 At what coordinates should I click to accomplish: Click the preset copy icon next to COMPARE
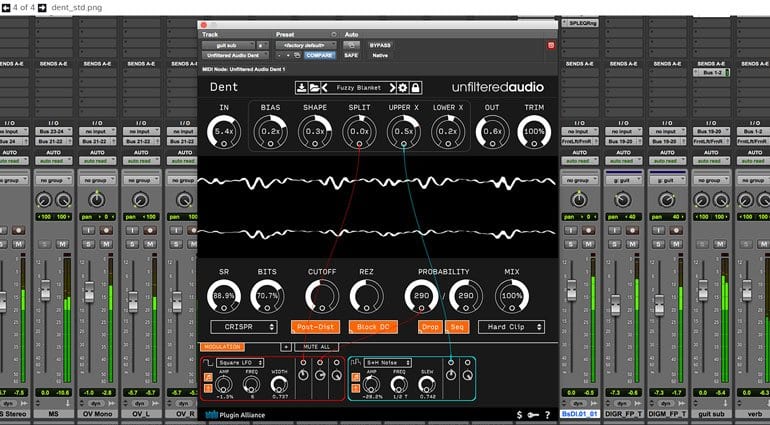pos(297,56)
